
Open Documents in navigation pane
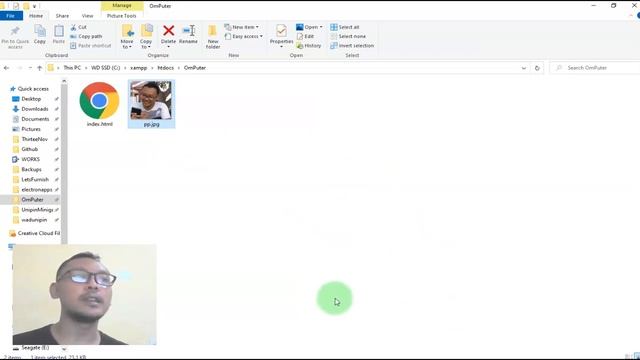pos(35,119)
